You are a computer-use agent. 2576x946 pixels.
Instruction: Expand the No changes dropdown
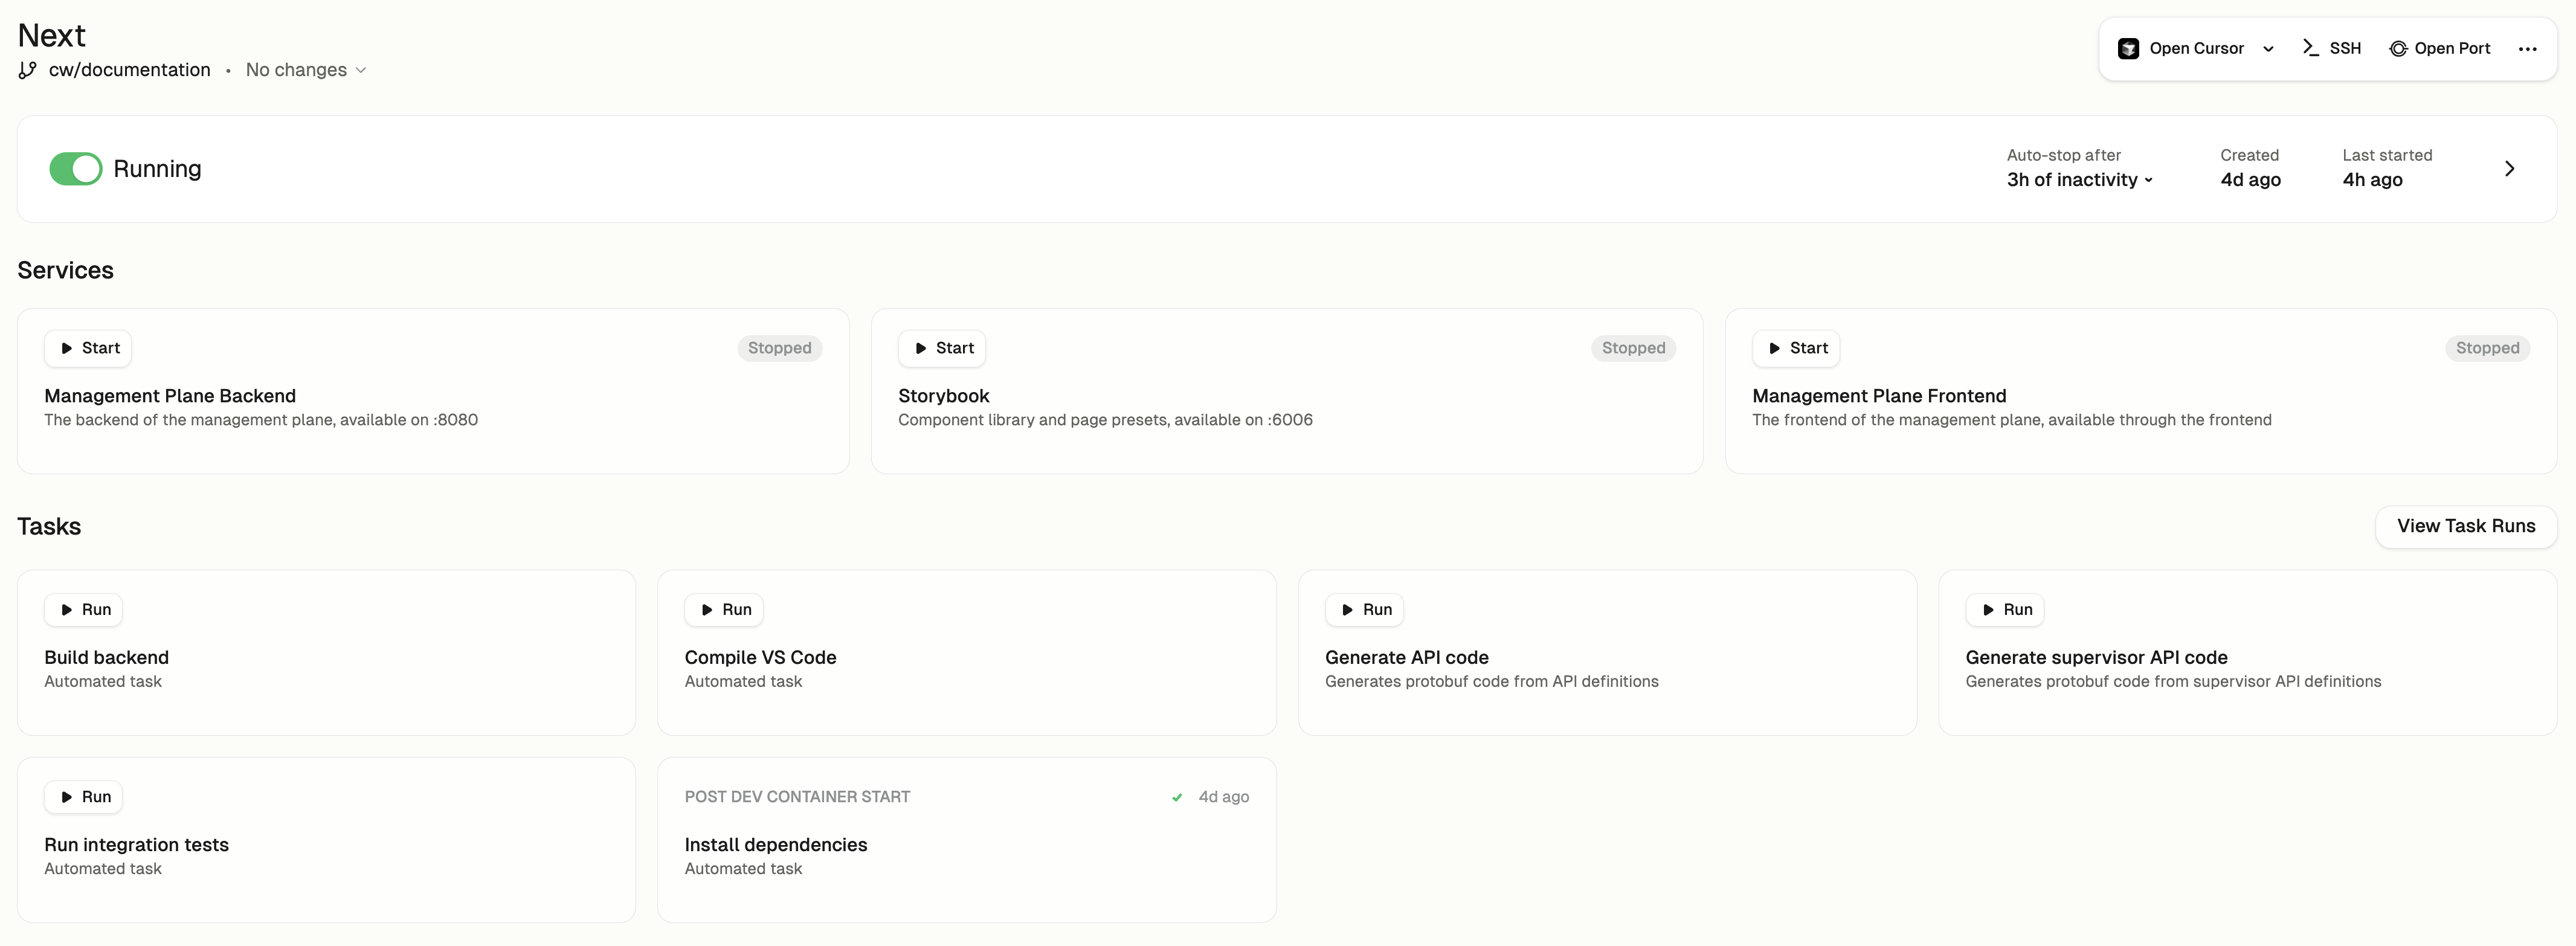(306, 70)
